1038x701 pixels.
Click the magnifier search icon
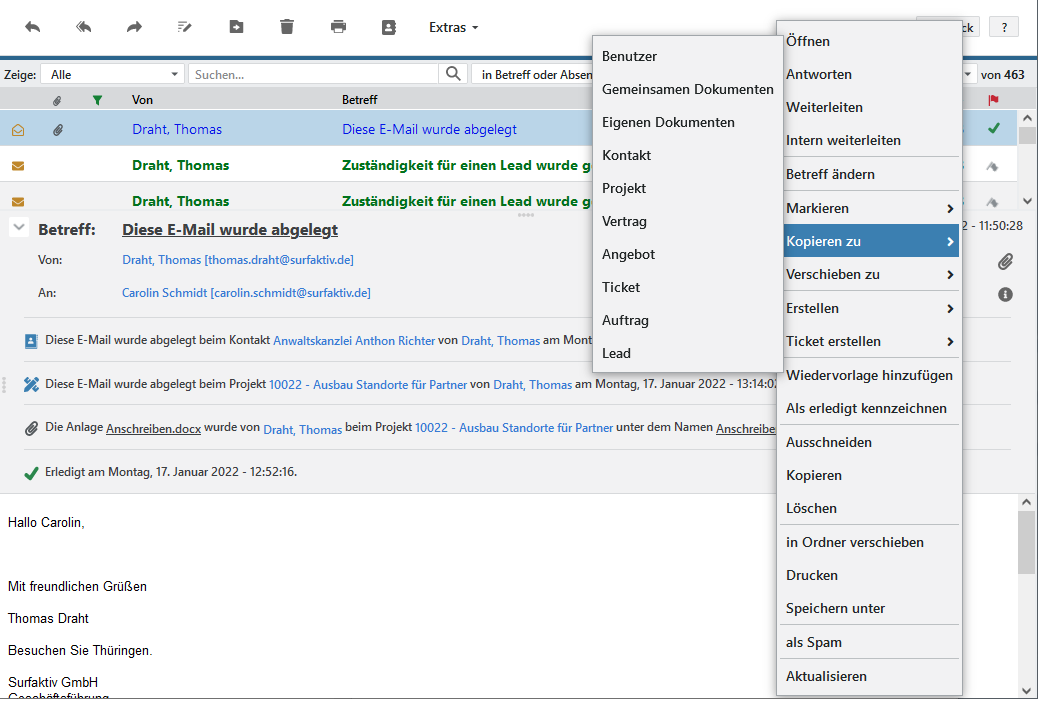coord(454,74)
